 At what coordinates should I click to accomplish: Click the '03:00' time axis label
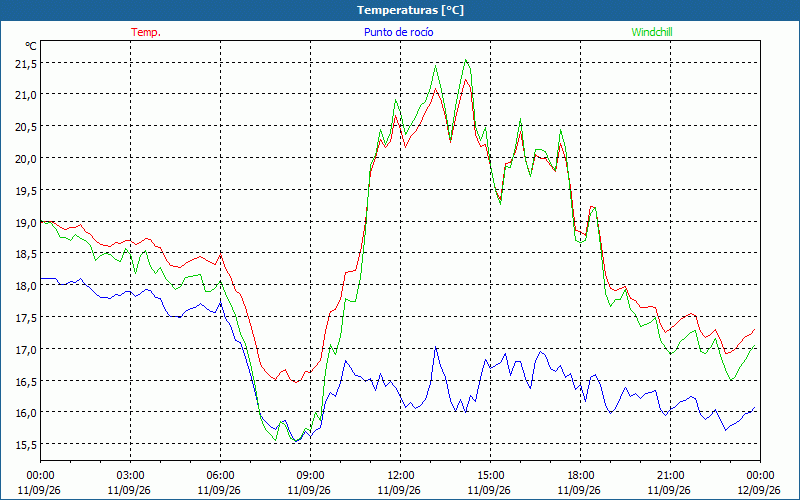click(130, 476)
